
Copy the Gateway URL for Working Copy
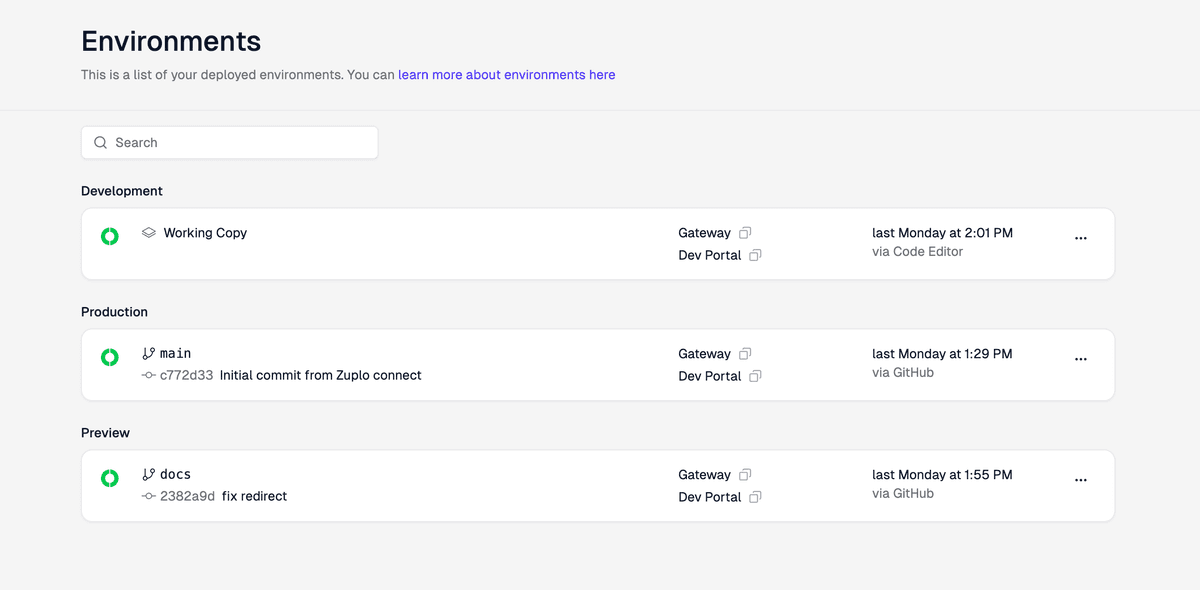744,232
